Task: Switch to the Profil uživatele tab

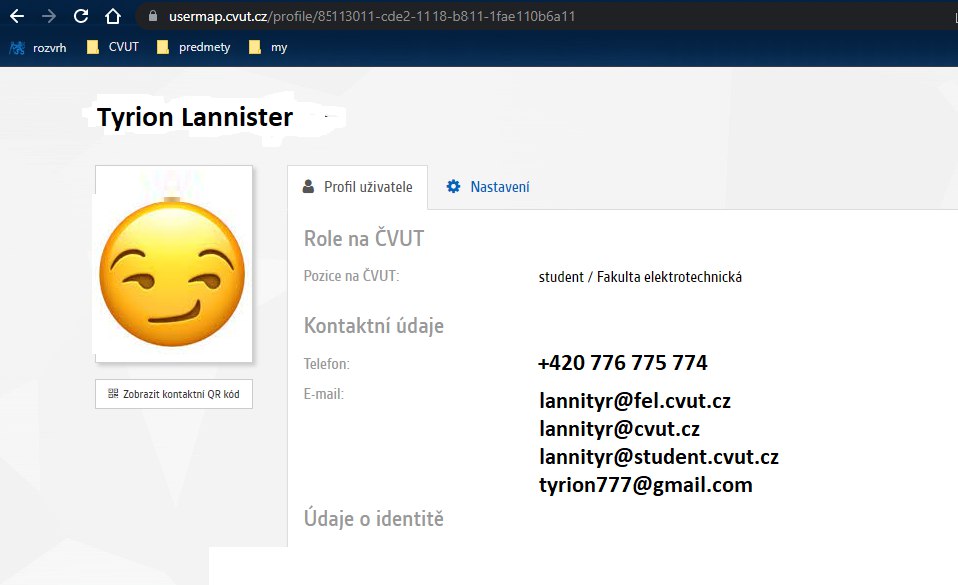Action: (x=357, y=187)
